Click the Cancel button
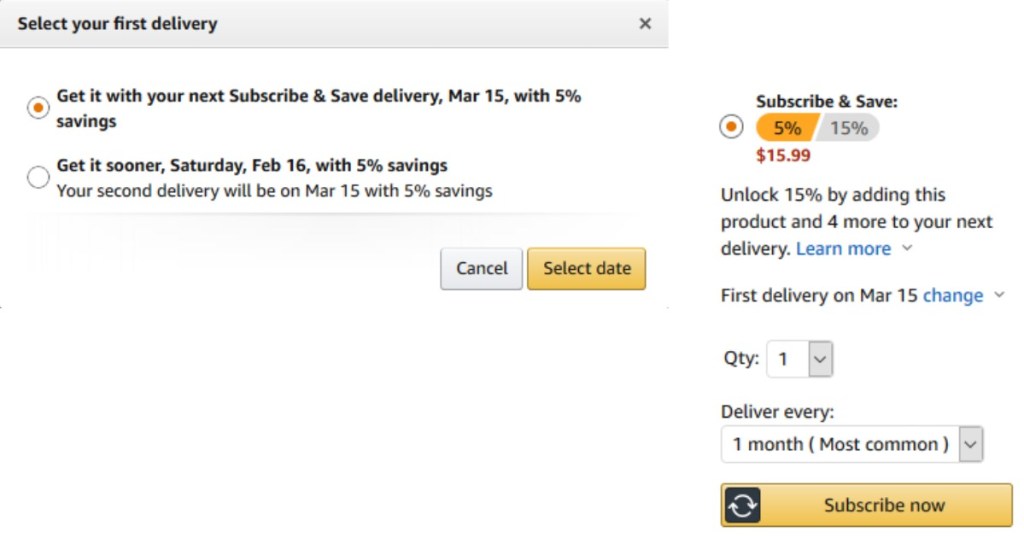The image size is (1024, 538). (x=481, y=268)
